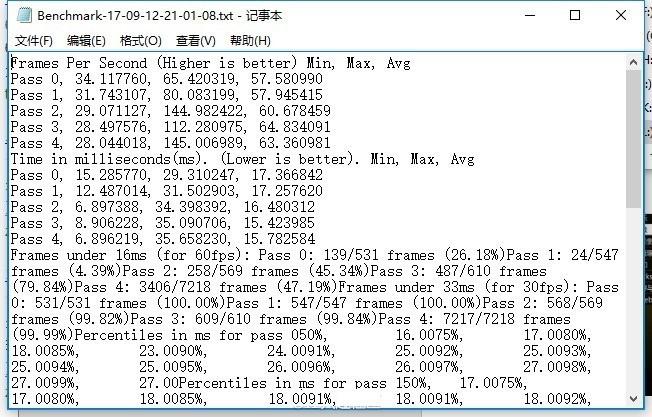Click the scrollbar down arrow
This screenshot has width=652, height=417.
pyautogui.click(x=633, y=398)
